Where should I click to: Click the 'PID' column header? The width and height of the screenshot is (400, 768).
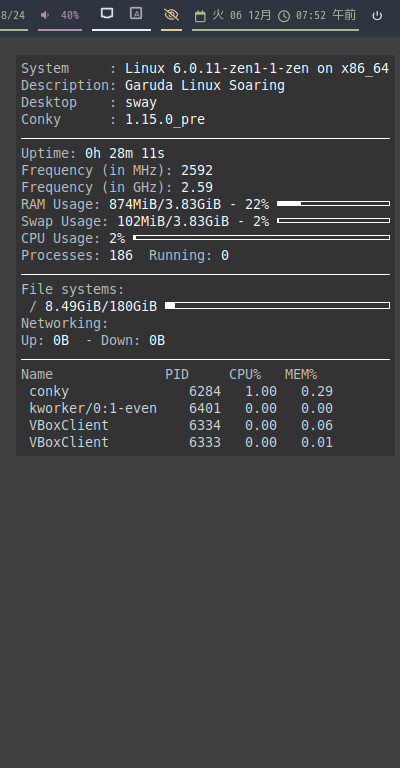pyautogui.click(x=177, y=375)
